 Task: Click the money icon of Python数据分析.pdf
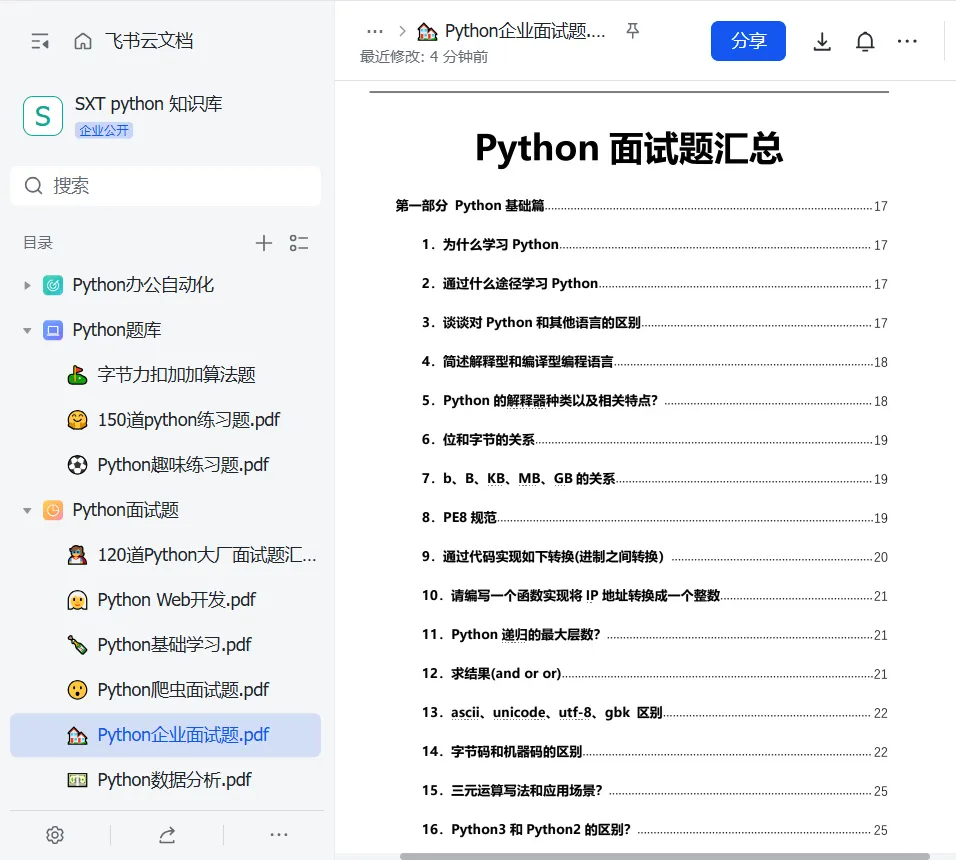77,780
